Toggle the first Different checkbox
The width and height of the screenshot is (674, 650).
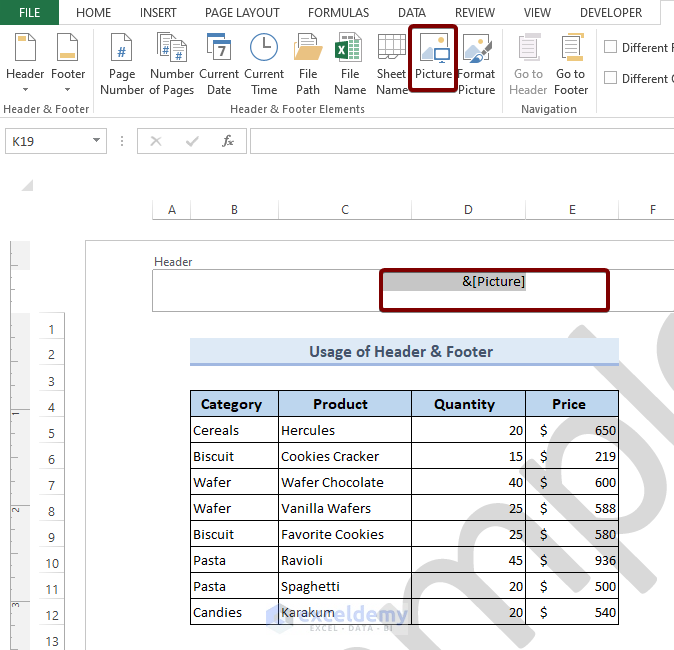610,46
